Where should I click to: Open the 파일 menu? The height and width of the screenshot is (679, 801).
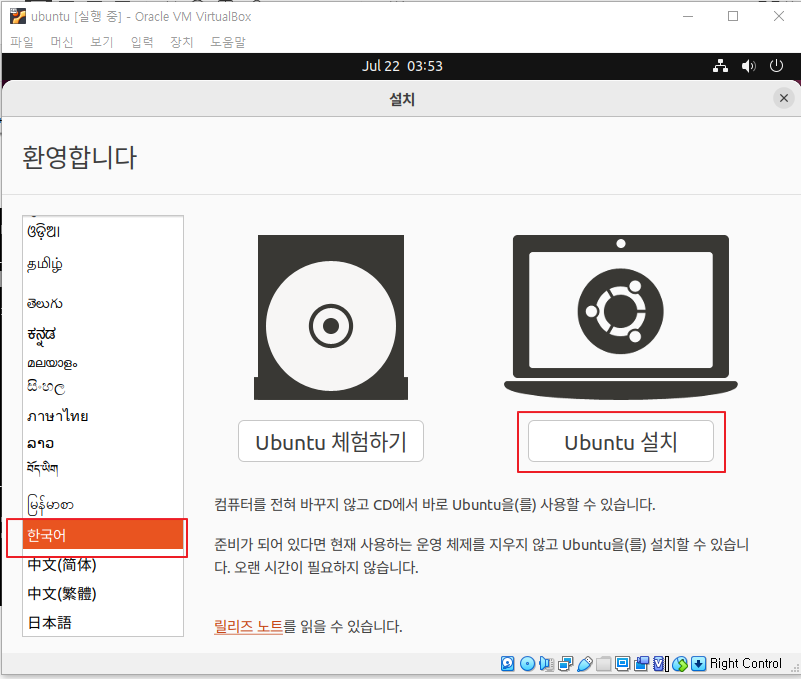coord(22,42)
